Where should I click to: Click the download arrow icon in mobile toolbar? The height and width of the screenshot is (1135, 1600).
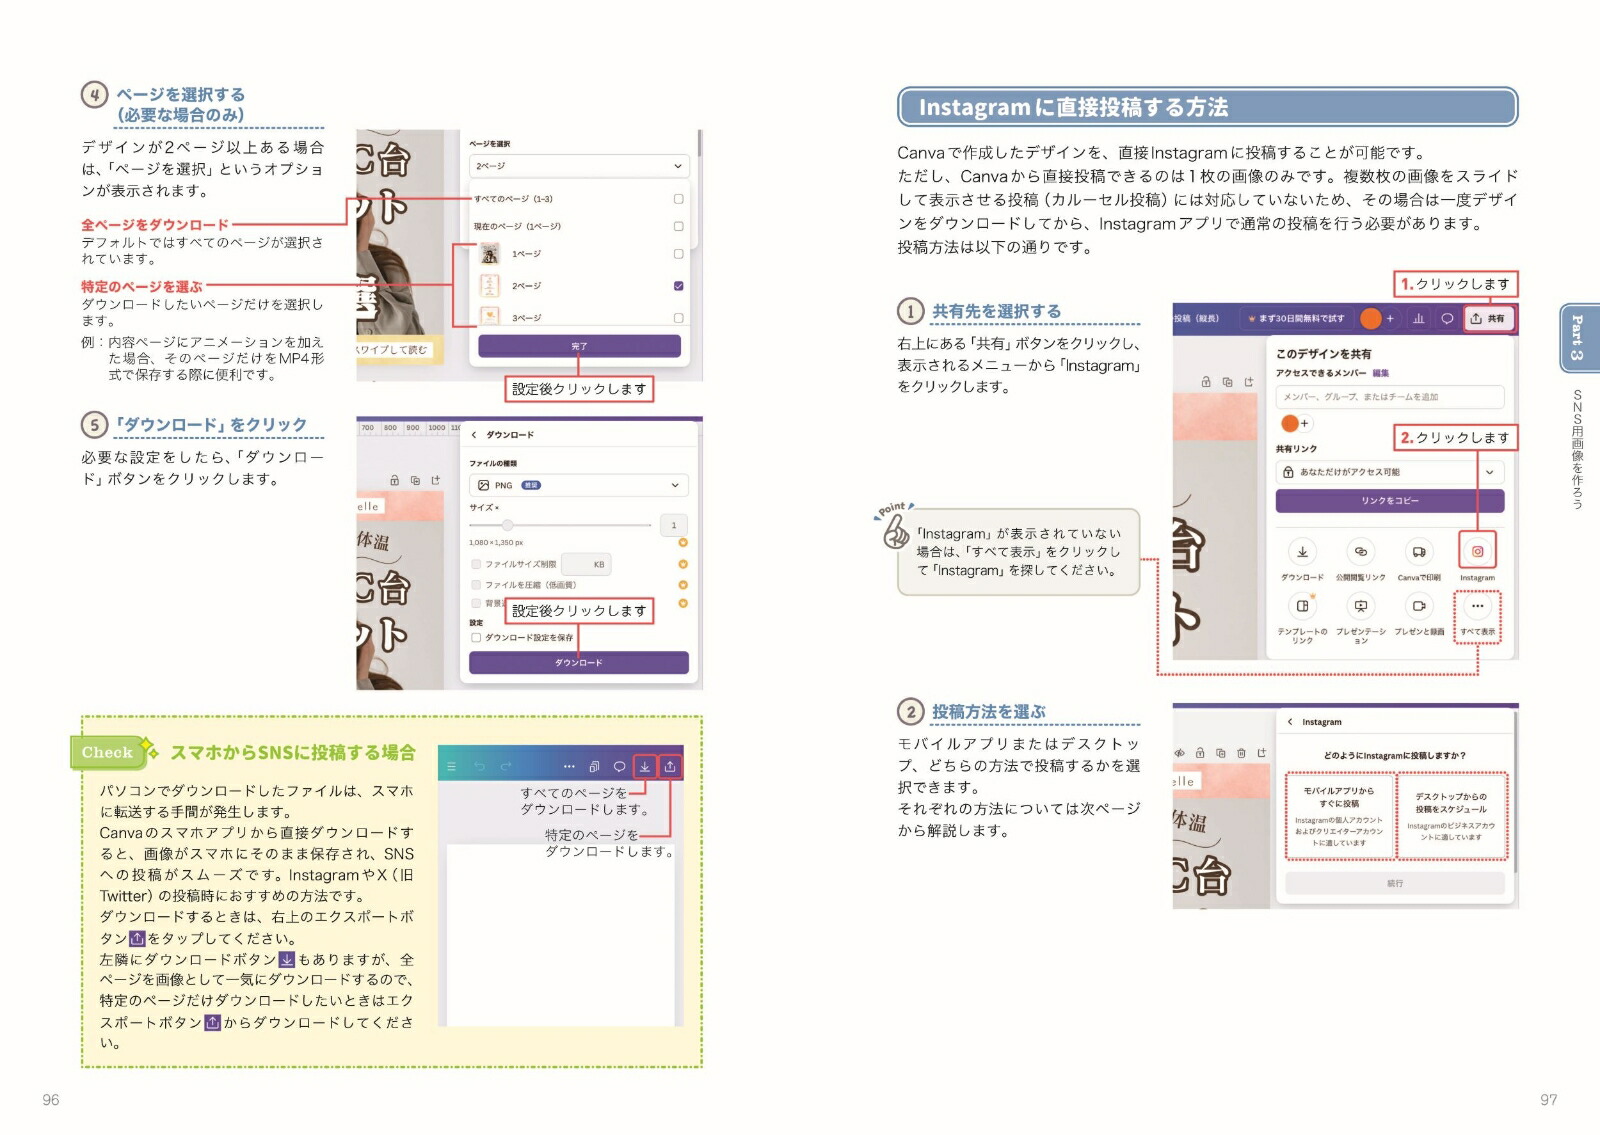point(645,766)
